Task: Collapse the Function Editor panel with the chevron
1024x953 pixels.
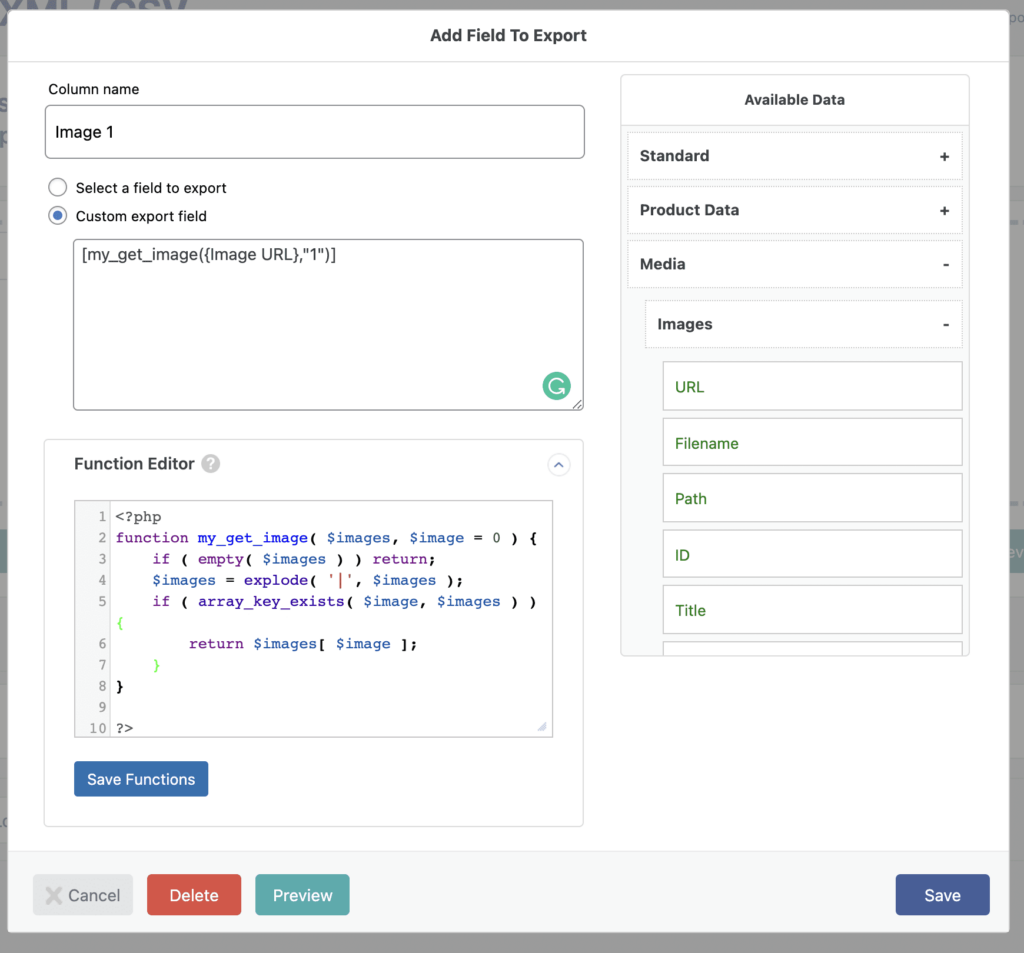Action: pyautogui.click(x=558, y=465)
